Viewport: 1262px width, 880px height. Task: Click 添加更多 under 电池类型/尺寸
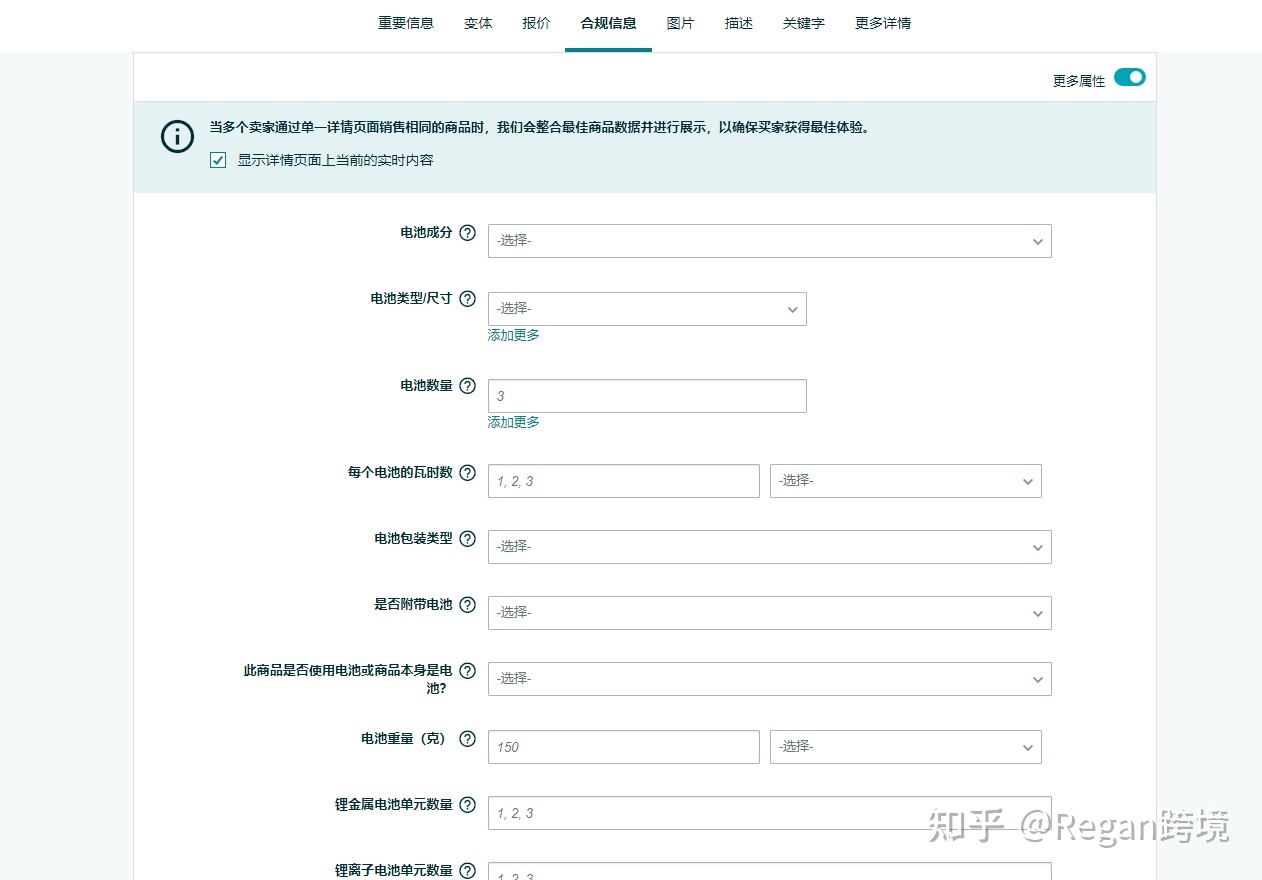click(x=513, y=336)
